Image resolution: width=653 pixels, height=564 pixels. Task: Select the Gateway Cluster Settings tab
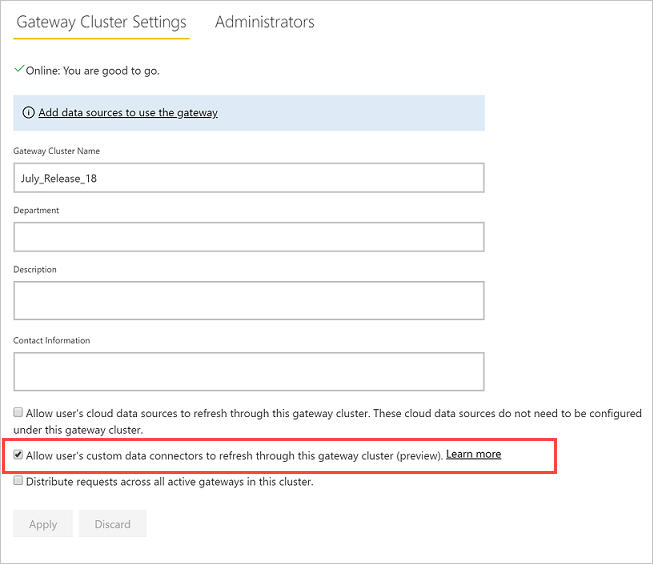(x=101, y=22)
